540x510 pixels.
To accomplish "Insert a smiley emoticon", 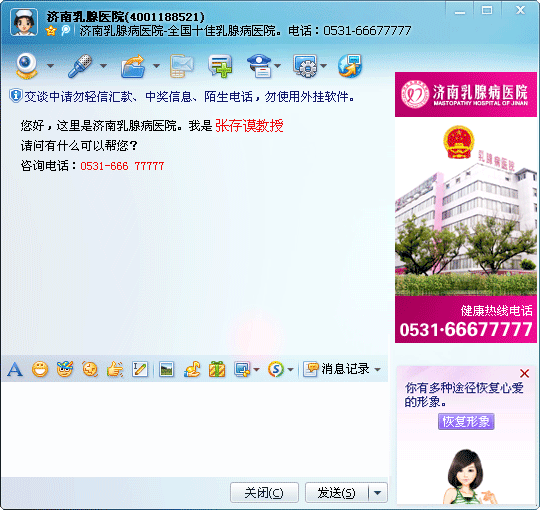I will tap(40, 370).
